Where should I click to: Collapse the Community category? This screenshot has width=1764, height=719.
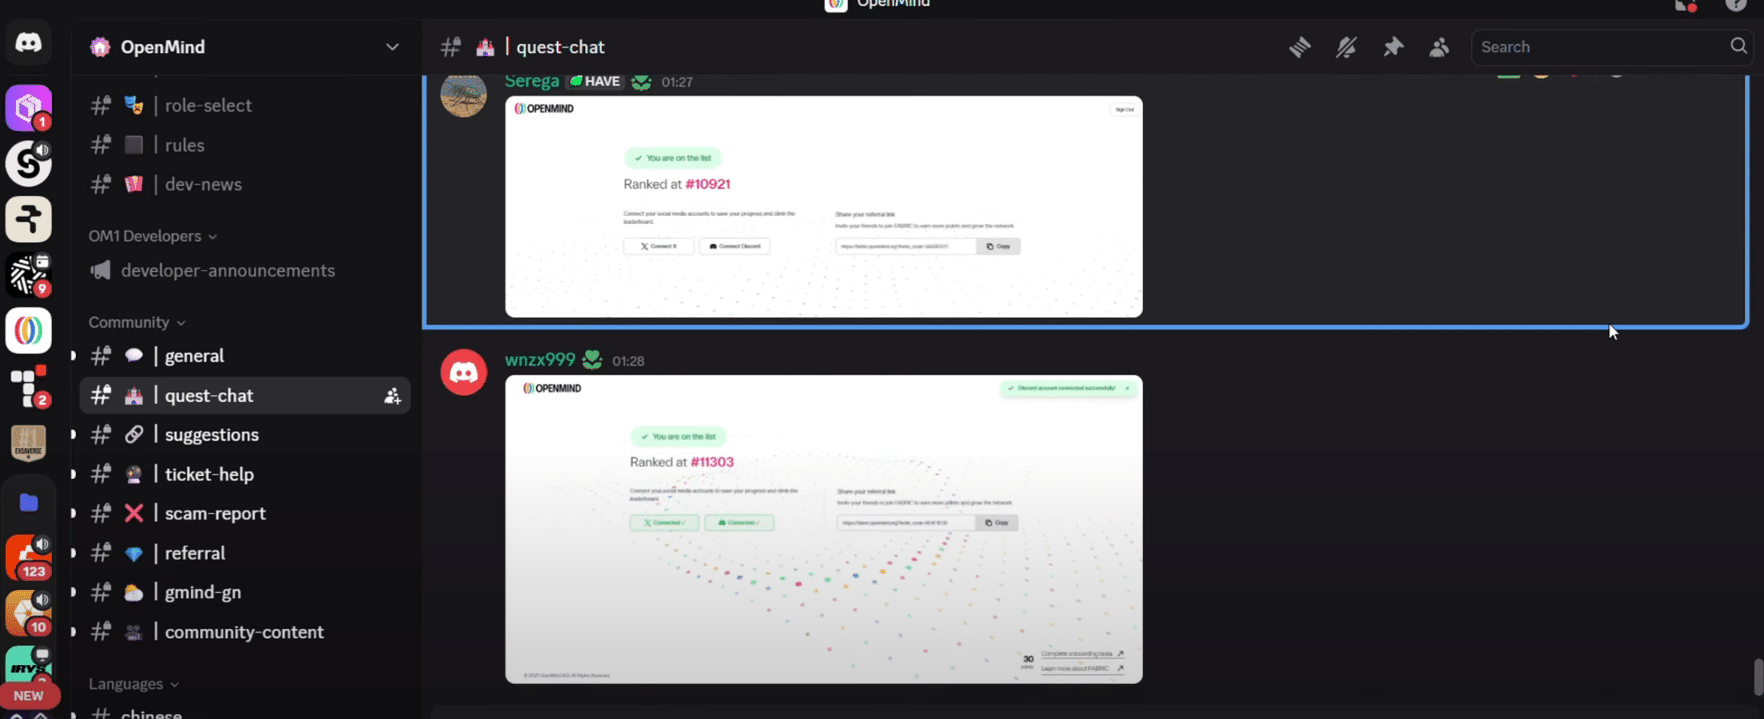click(136, 322)
